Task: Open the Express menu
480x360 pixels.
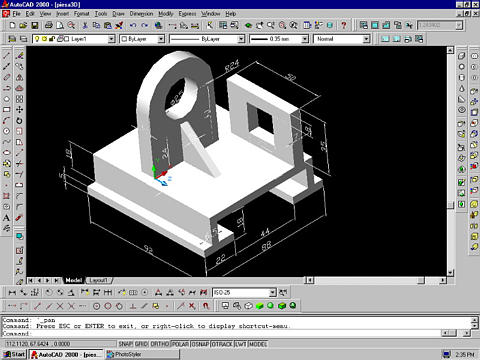Action: click(187, 14)
